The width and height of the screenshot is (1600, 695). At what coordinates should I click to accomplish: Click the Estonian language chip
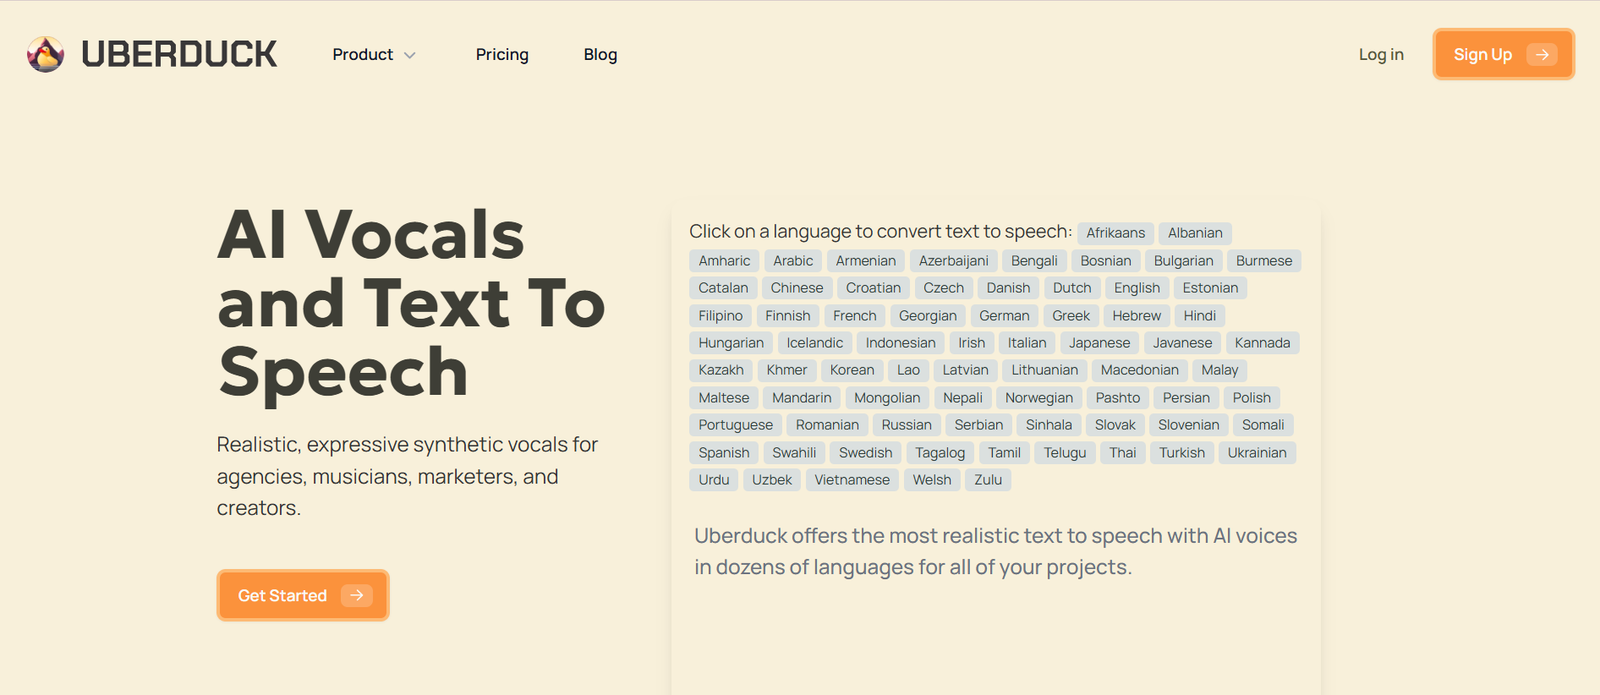coord(1210,288)
